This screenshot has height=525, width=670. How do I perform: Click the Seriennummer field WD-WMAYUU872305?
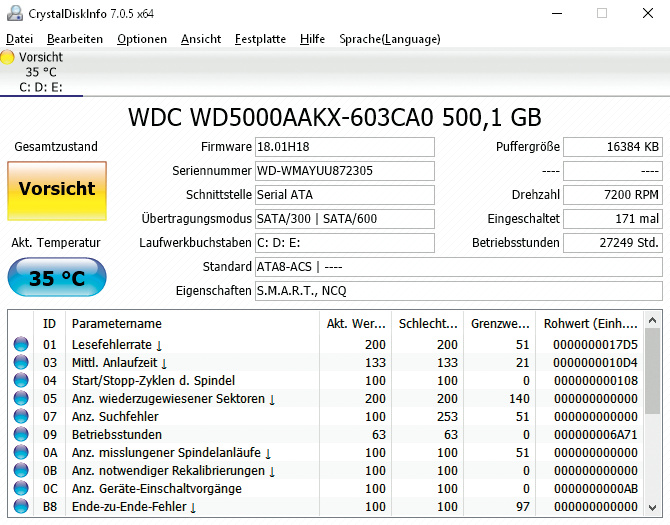(x=345, y=171)
